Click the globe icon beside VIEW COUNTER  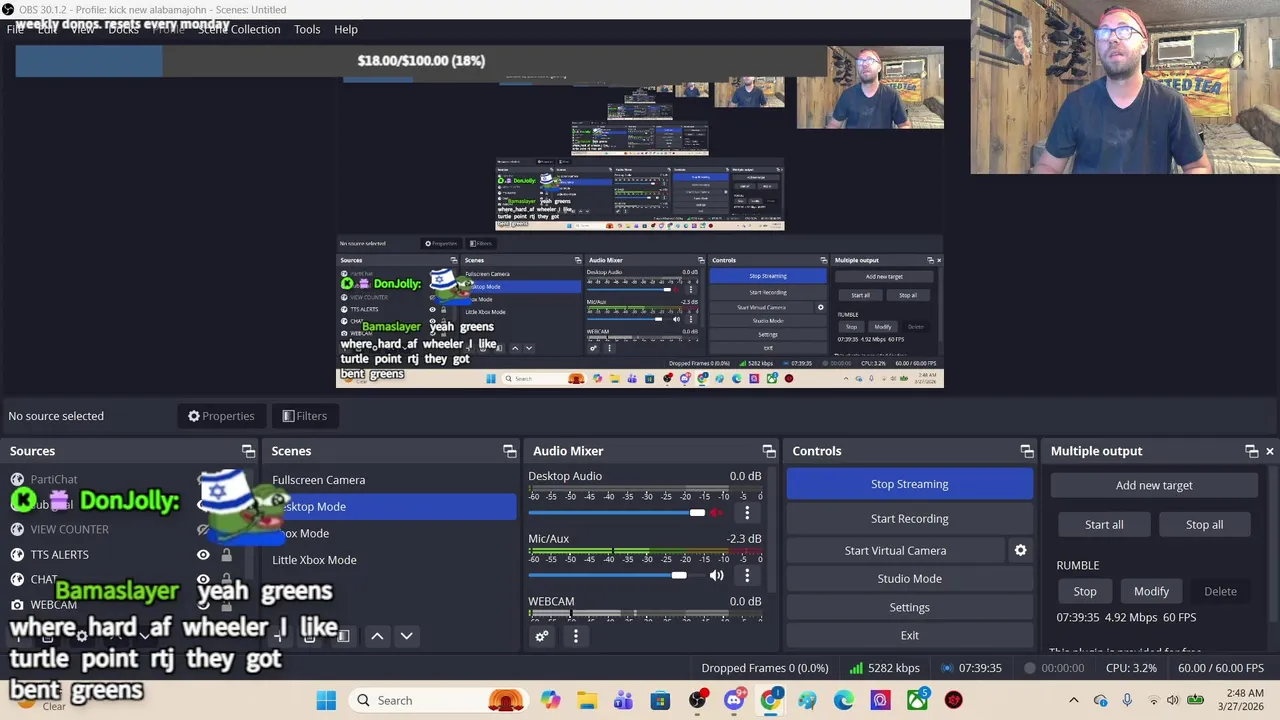(x=17, y=529)
